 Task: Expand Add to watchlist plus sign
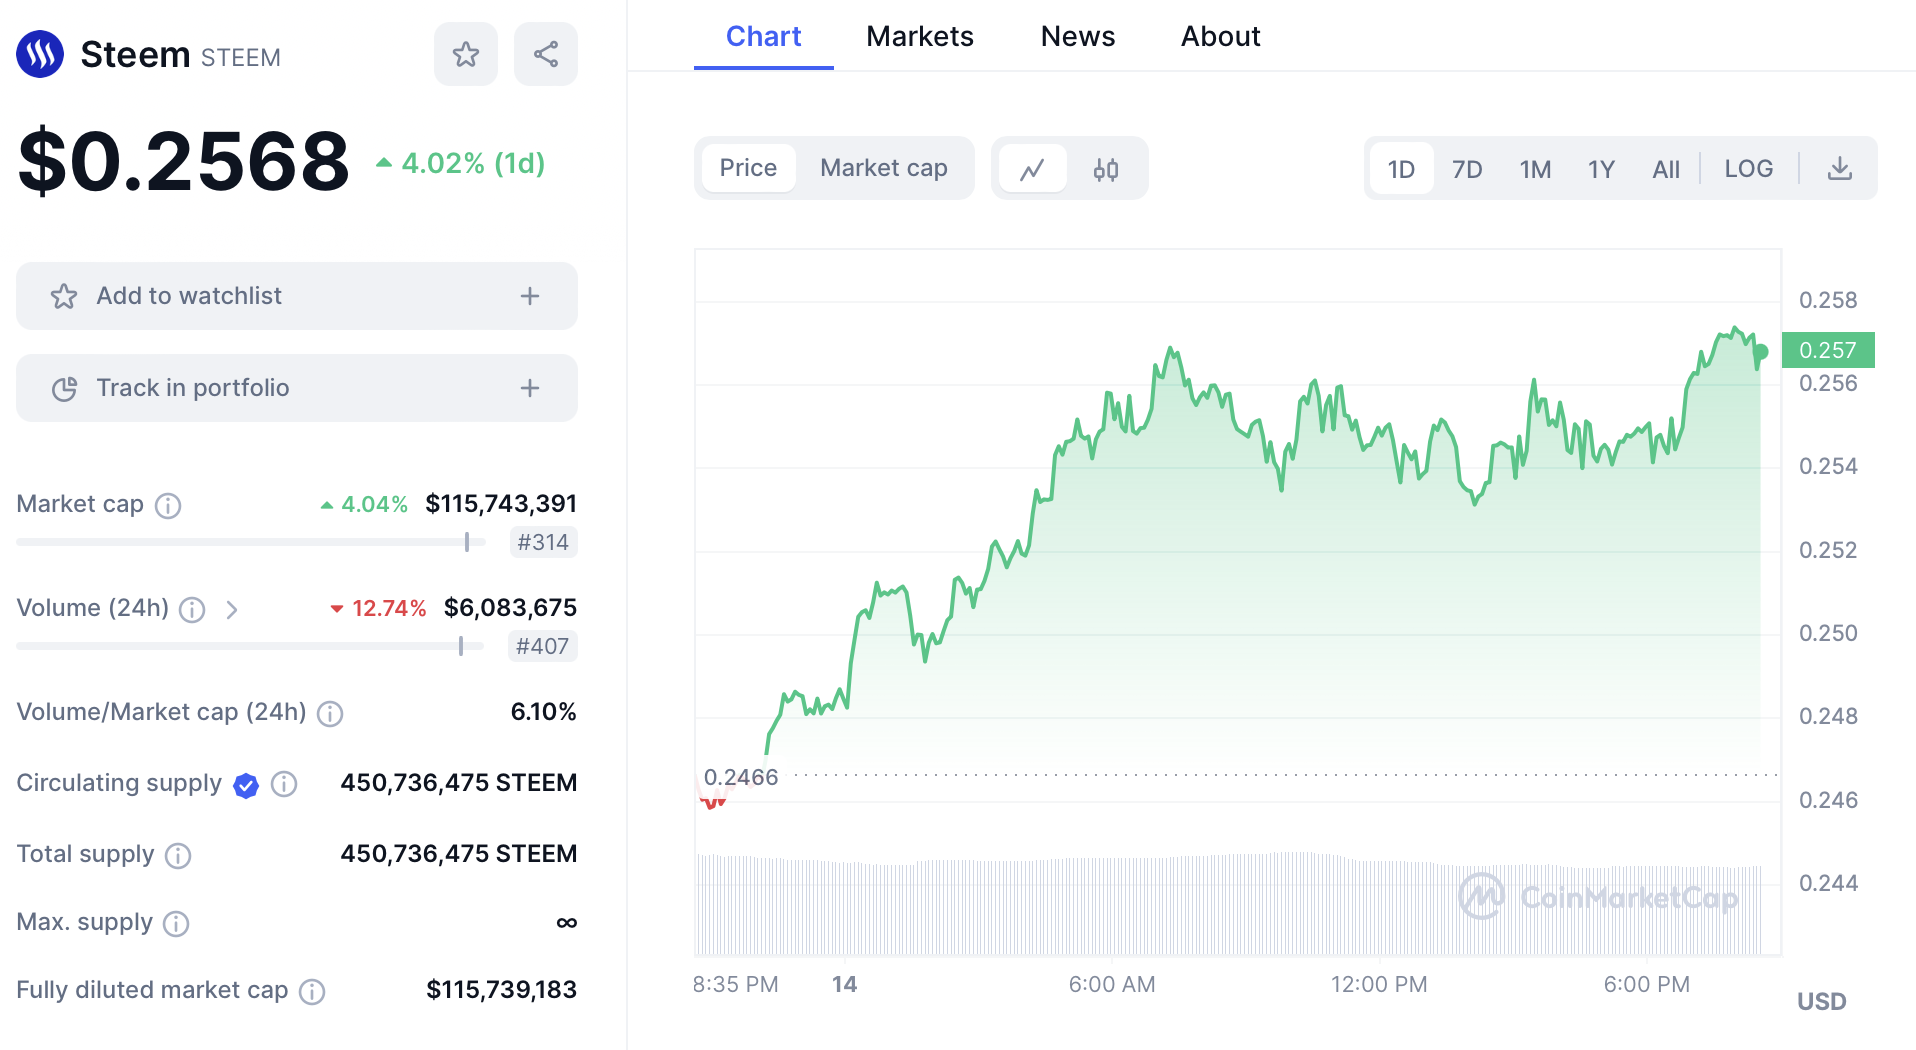click(530, 296)
